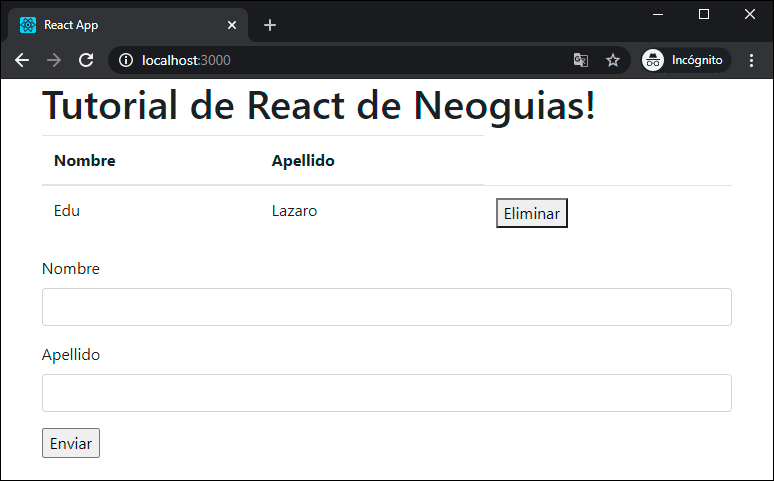Maximize the browser window
The image size is (774, 481).
click(704, 14)
